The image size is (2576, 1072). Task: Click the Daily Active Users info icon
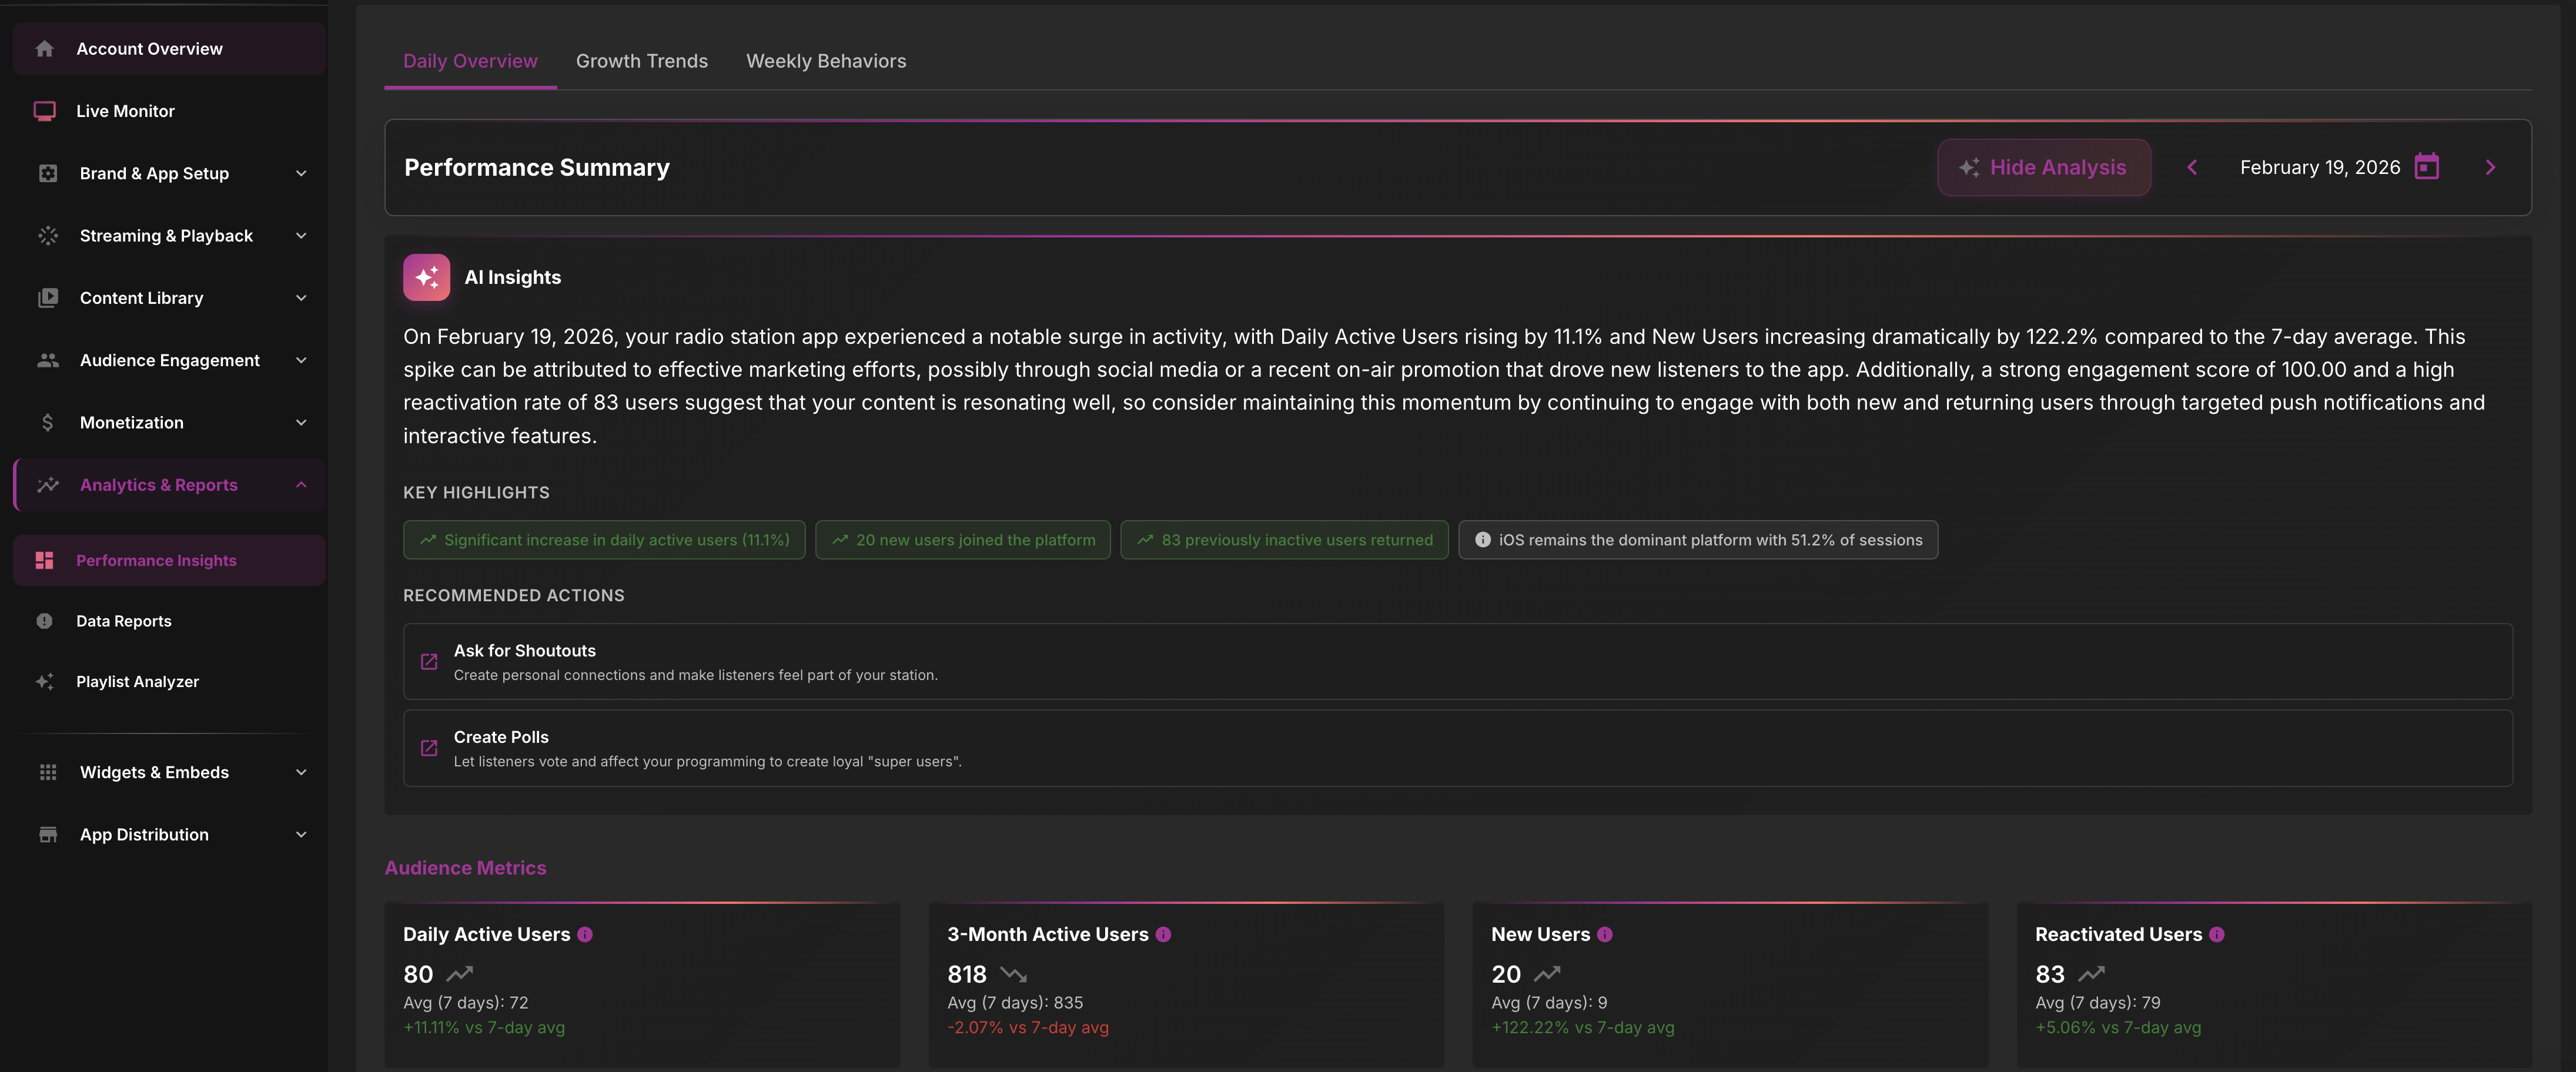(585, 934)
